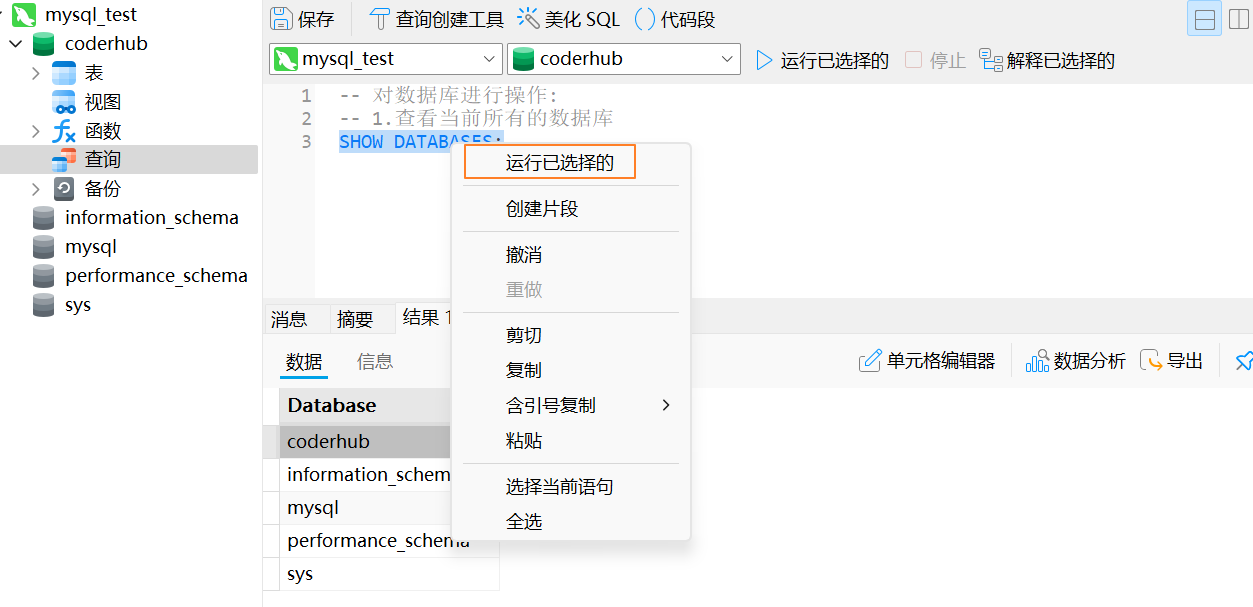This screenshot has width=1253, height=607.
Task: Click the Data Analysis (数据分析) icon
Action: point(1038,361)
